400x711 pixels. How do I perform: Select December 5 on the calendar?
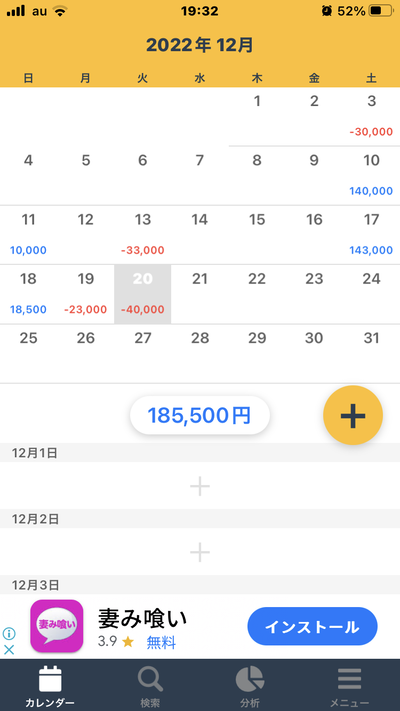[x=86, y=175]
